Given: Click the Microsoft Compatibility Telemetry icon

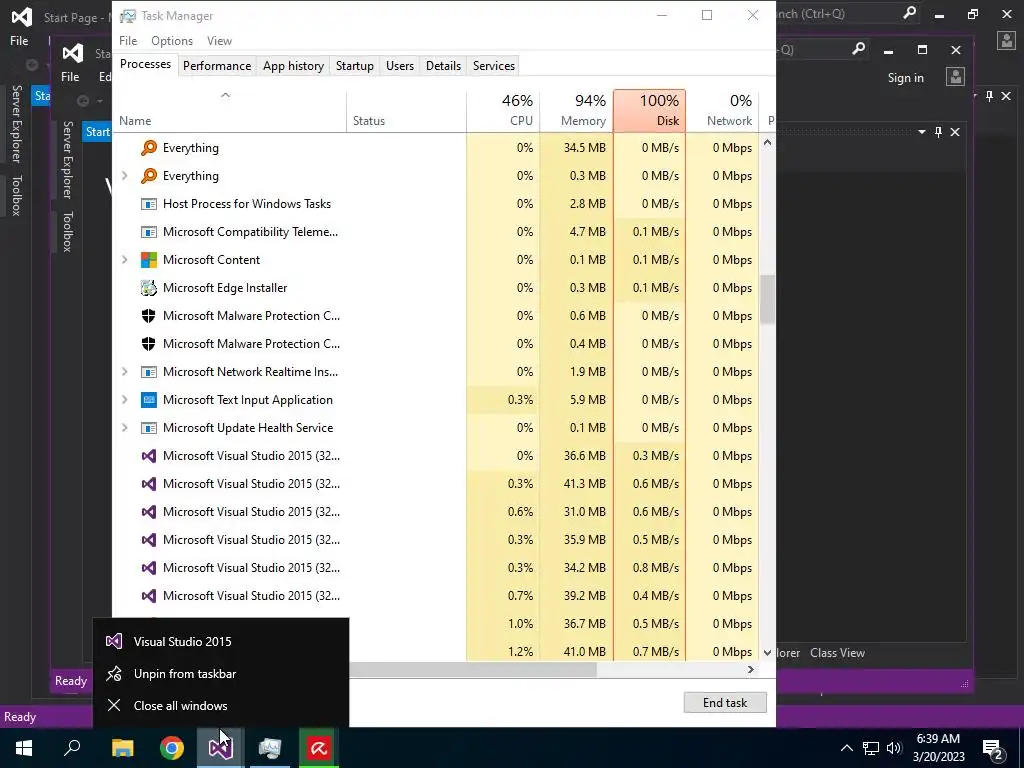Looking at the screenshot, I should click(149, 232).
